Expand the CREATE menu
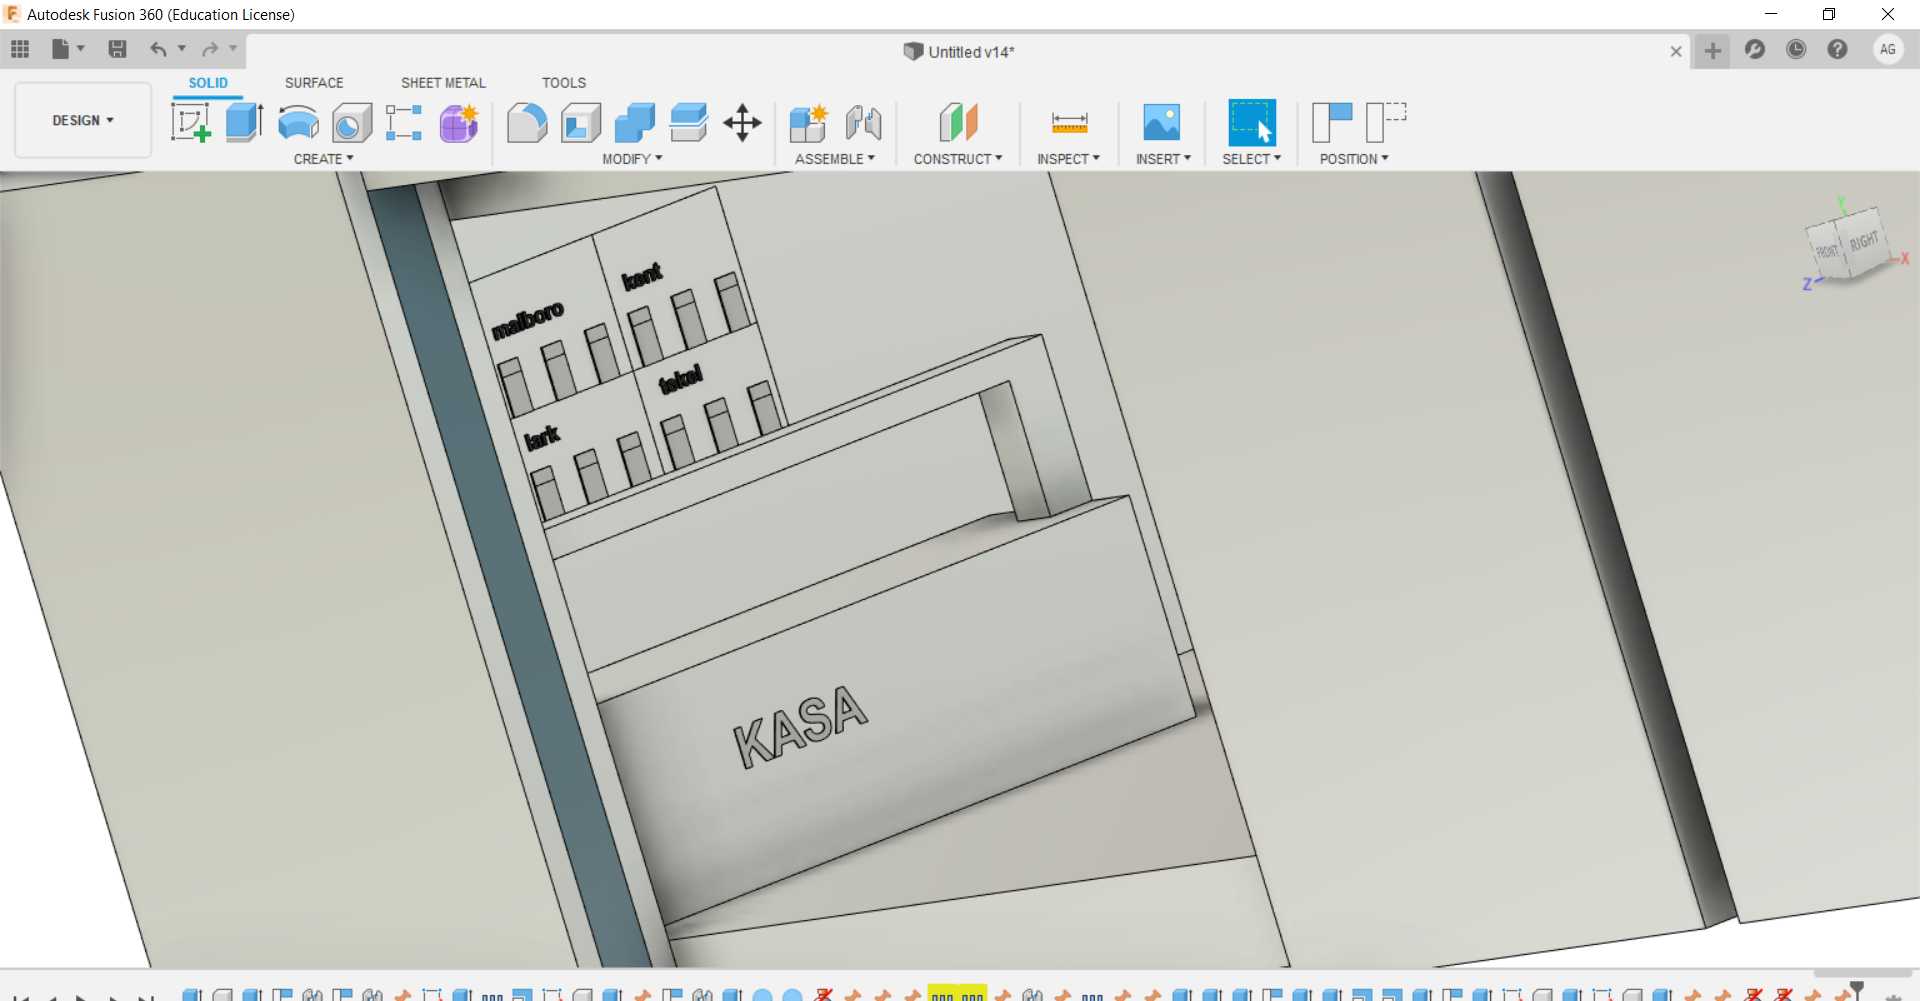 point(323,159)
